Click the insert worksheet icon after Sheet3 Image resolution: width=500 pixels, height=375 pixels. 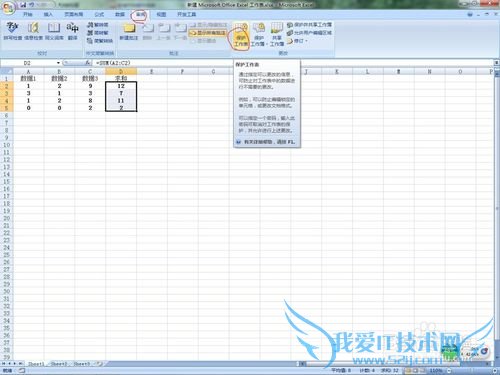pyautogui.click(x=99, y=364)
